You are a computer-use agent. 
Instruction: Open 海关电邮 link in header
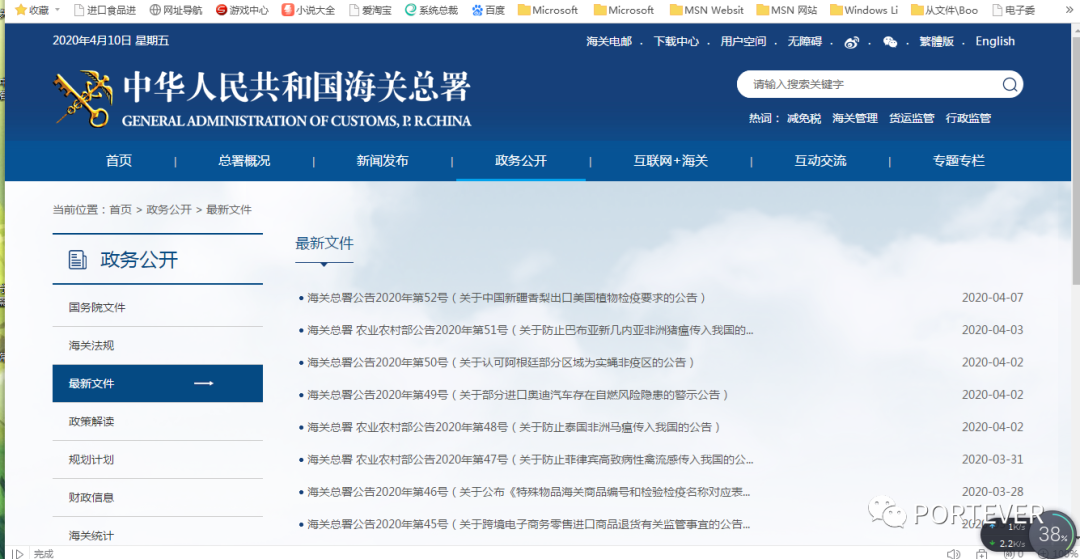609,41
